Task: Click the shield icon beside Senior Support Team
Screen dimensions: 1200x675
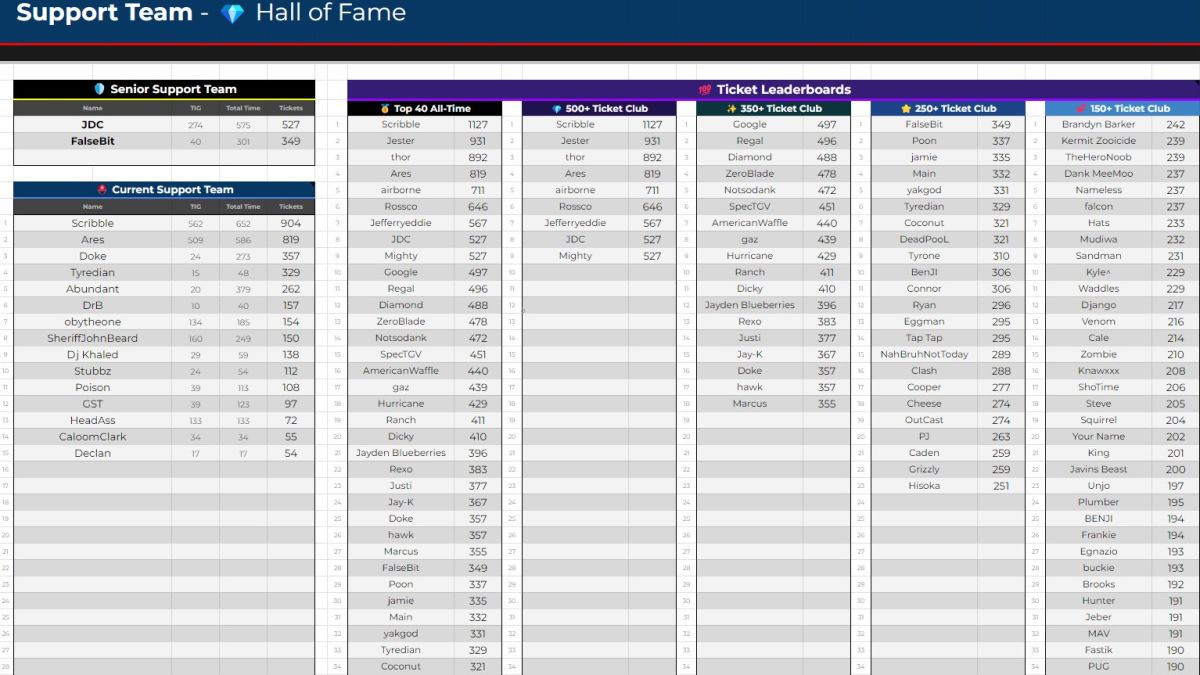Action: coord(99,89)
